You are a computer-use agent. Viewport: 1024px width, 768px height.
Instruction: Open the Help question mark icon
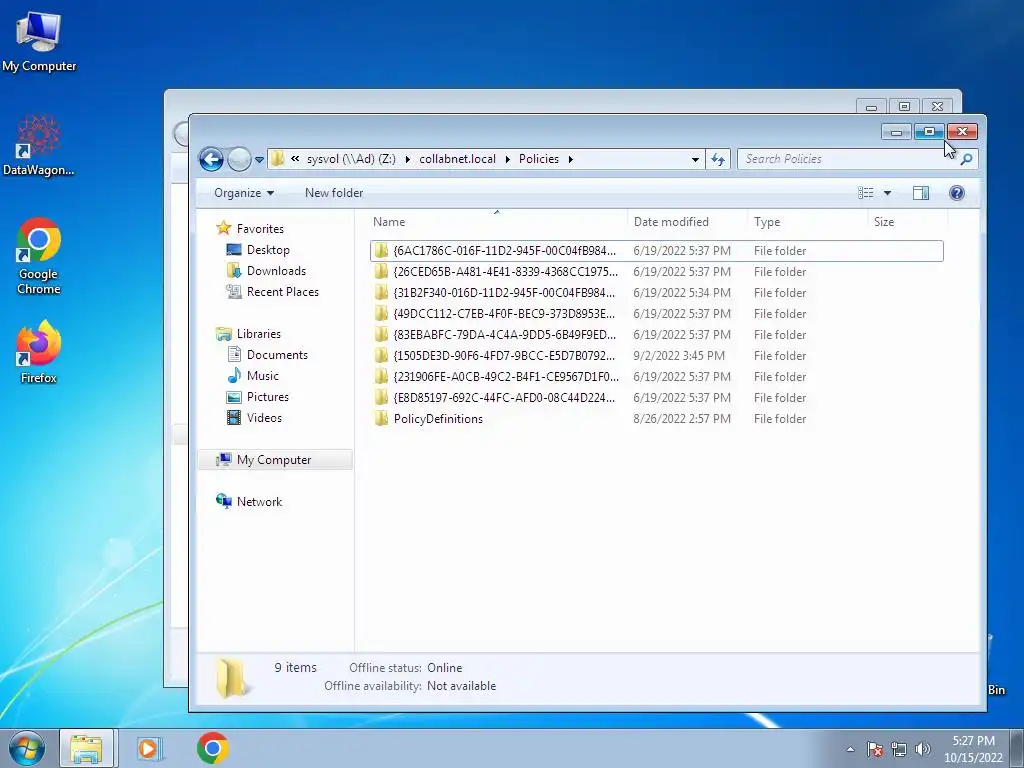tap(957, 193)
